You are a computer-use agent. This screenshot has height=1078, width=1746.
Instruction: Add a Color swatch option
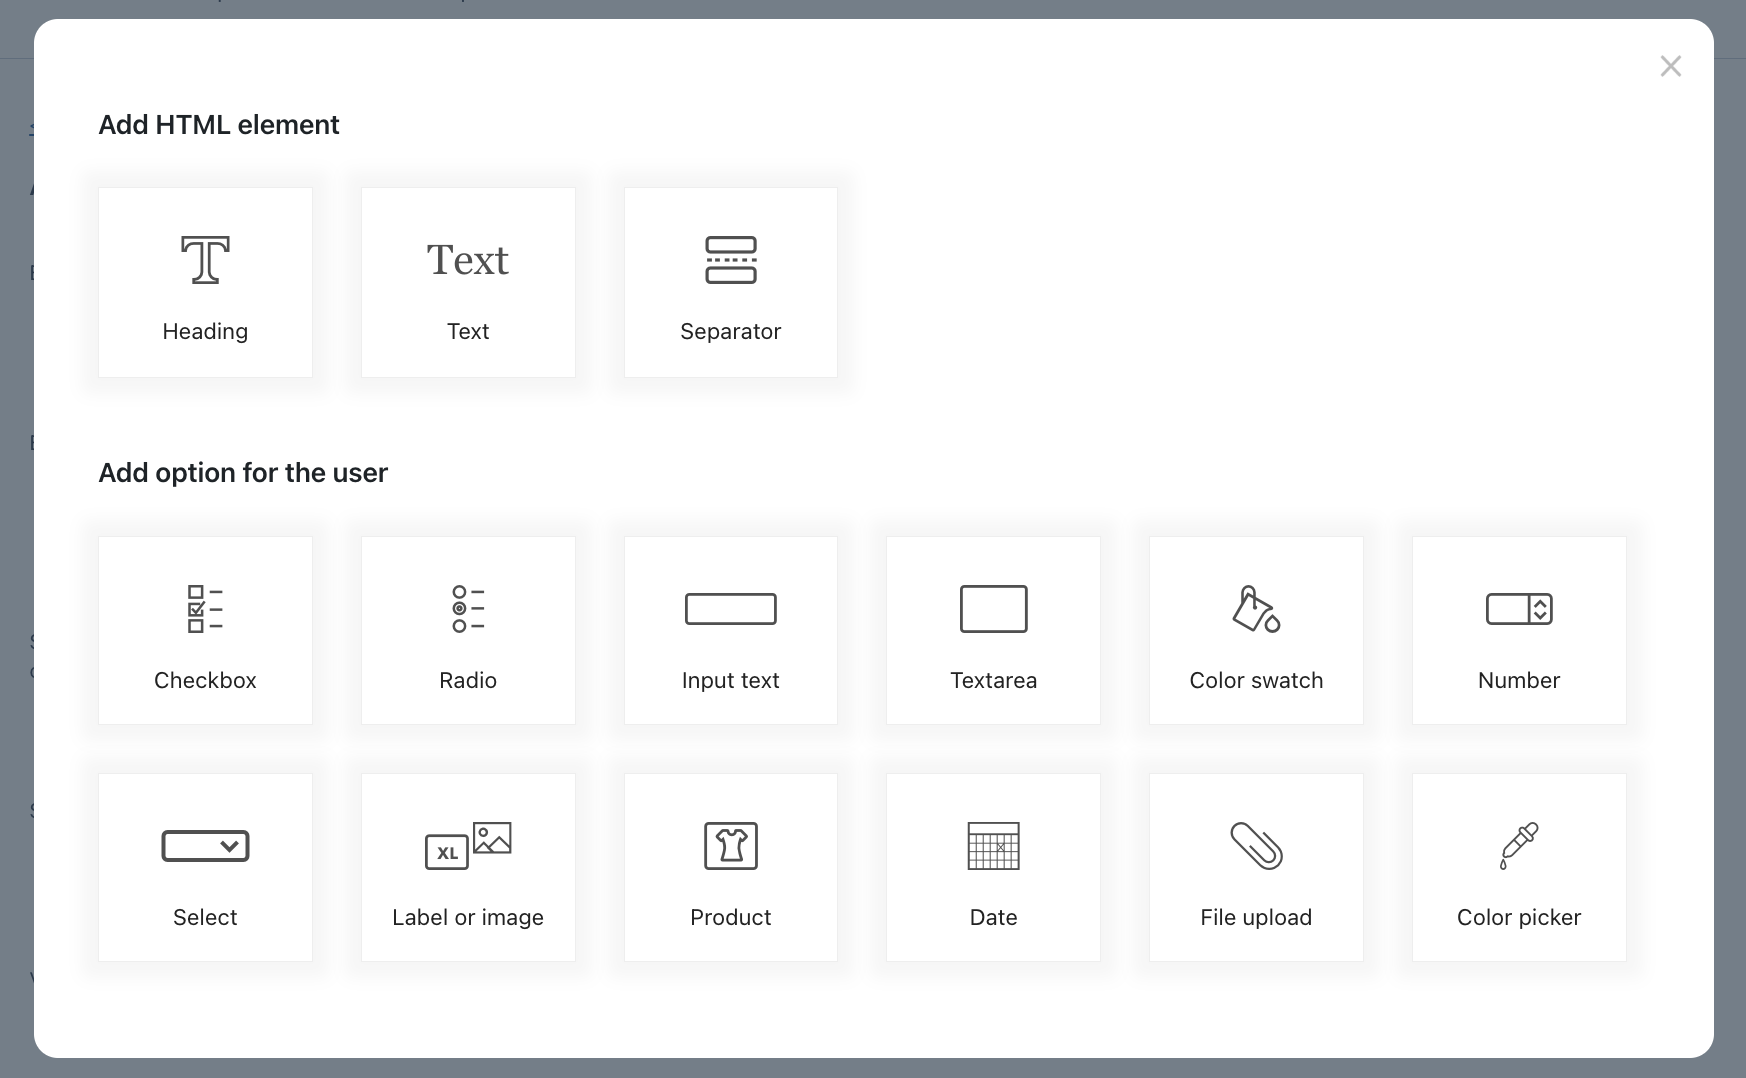(x=1256, y=630)
